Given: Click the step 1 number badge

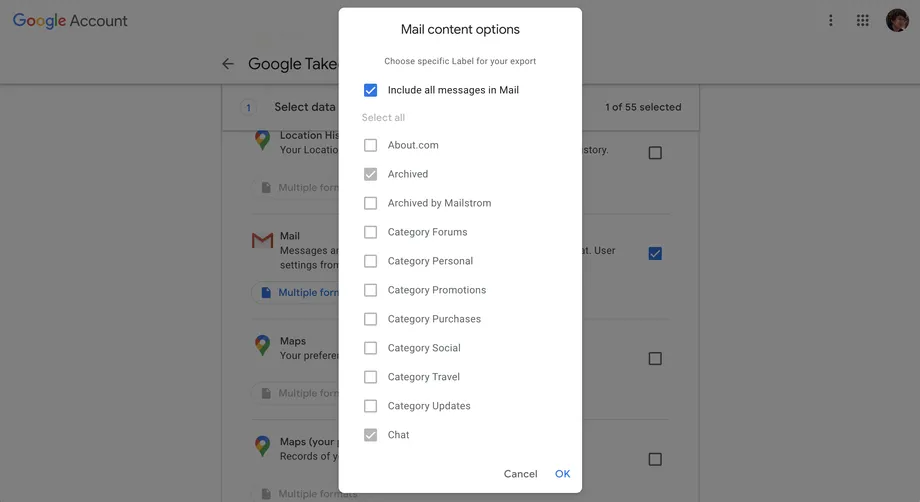Looking at the screenshot, I should pyautogui.click(x=248, y=108).
